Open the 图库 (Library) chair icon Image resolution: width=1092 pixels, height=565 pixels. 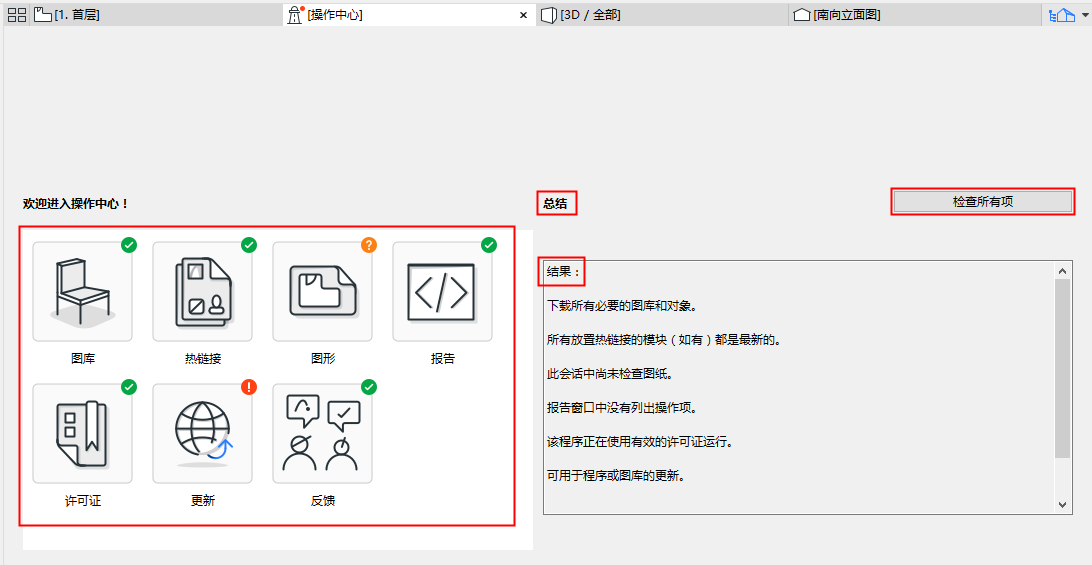82,291
